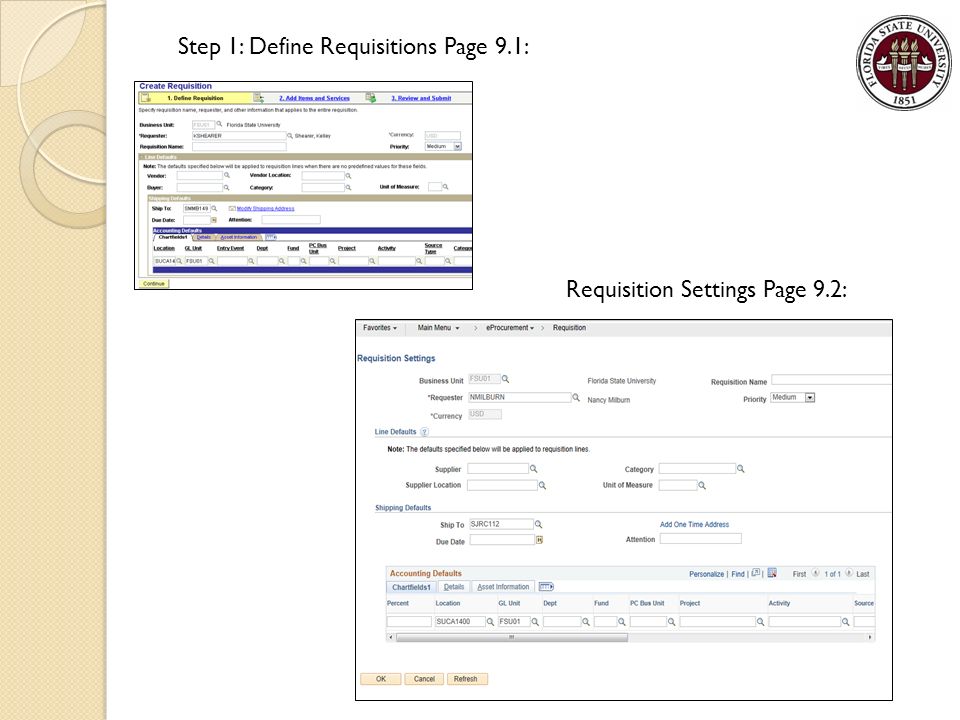This screenshot has height=720, width=960.
Task: Click previous row arrow beside 1 of 1
Action: [x=816, y=574]
